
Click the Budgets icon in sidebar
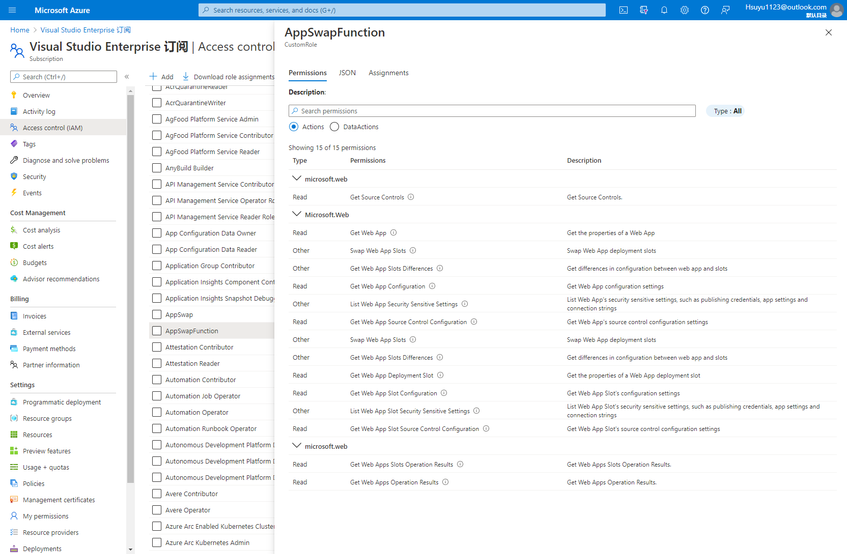tap(14, 262)
